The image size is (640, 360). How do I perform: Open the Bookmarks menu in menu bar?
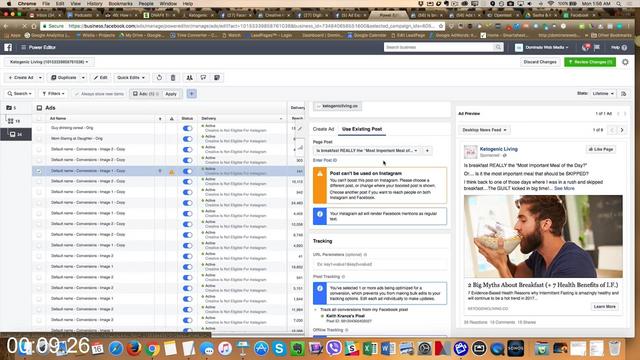pos(120,4)
